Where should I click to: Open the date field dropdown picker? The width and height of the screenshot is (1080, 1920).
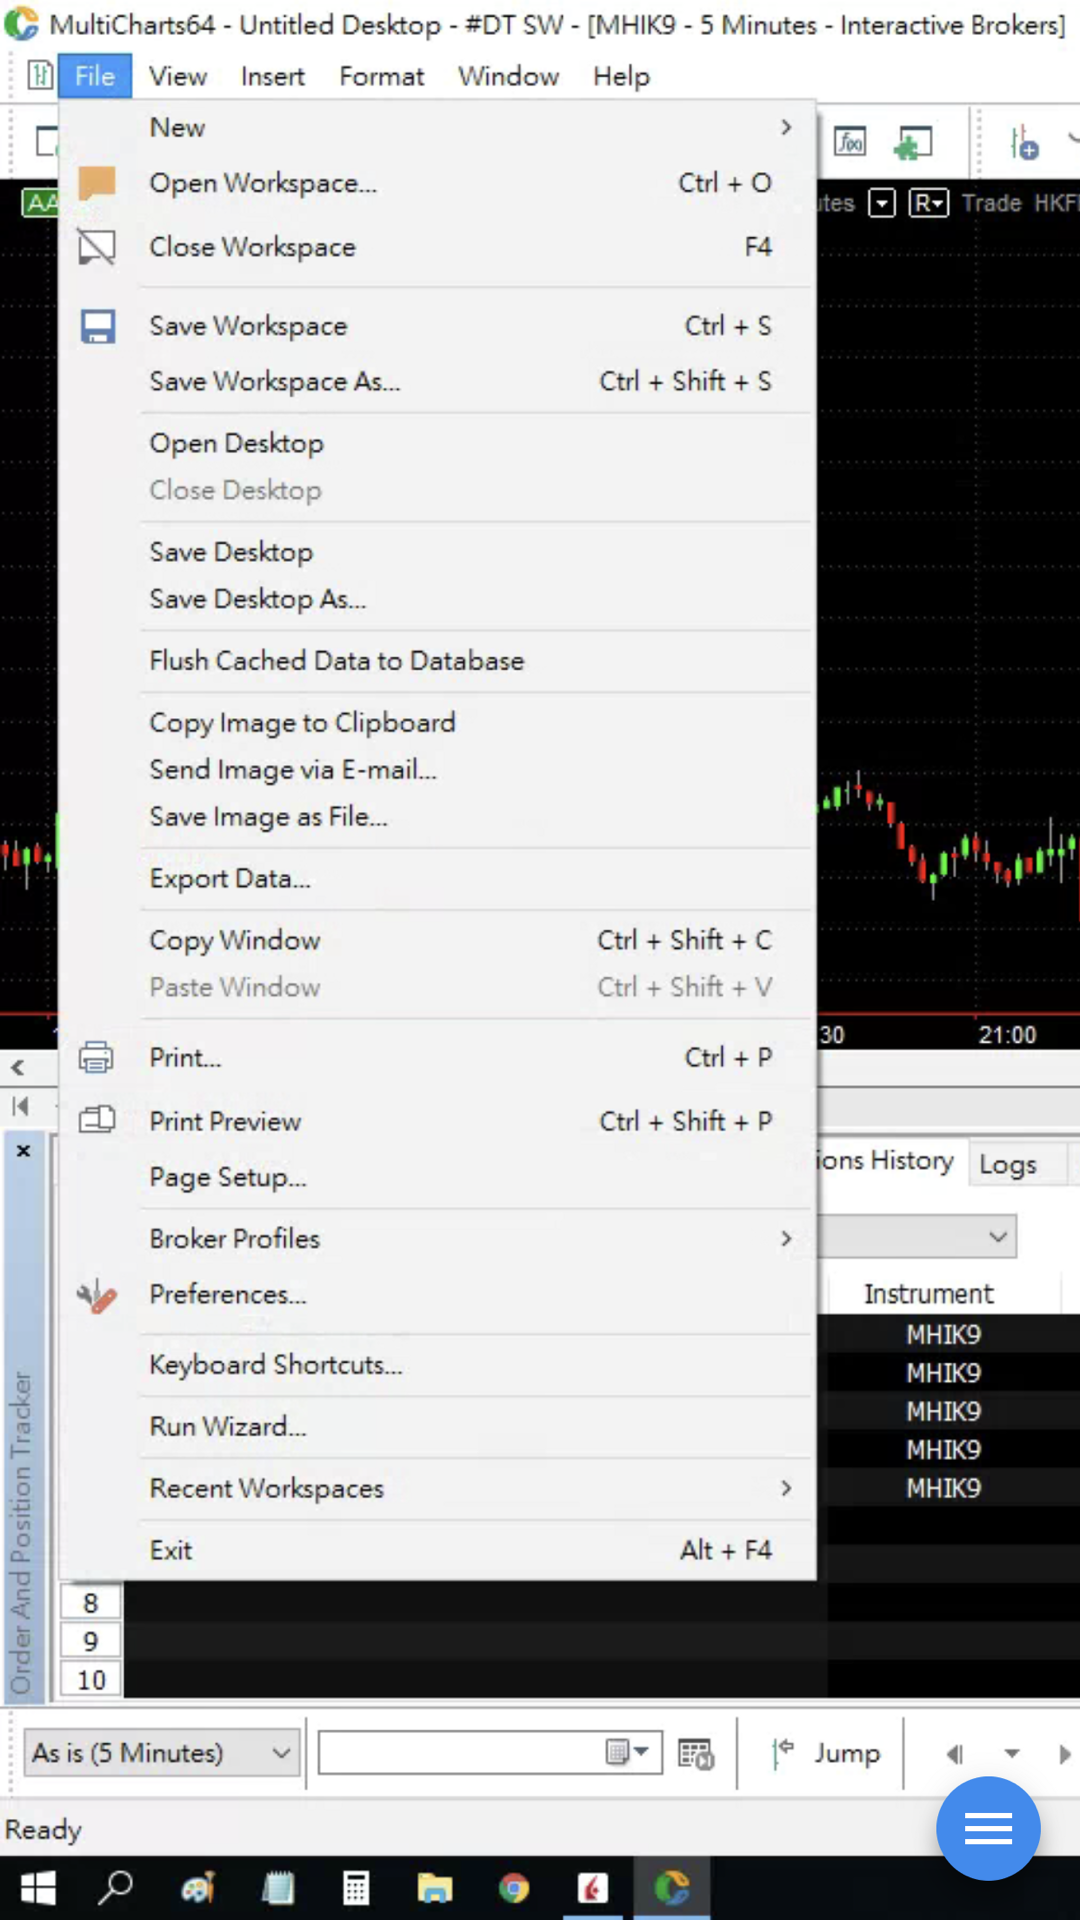point(630,1752)
